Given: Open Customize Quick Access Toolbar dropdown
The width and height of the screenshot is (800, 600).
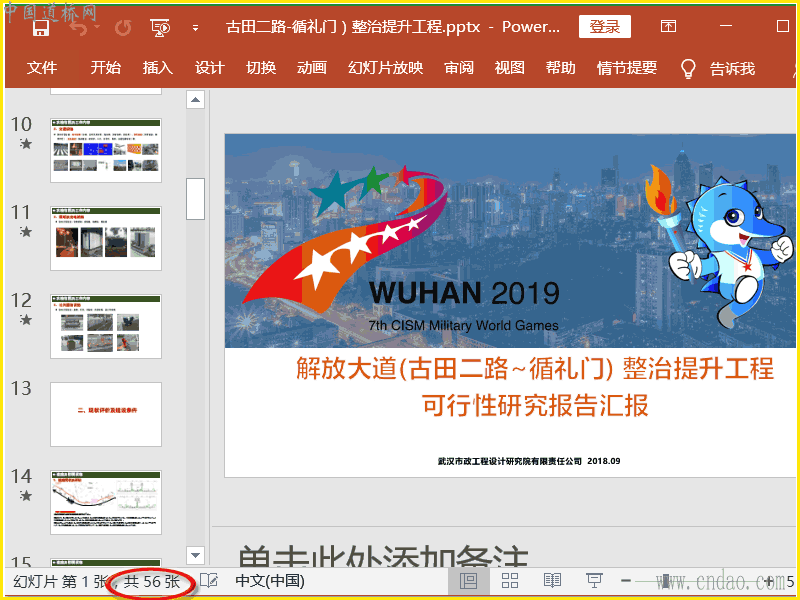Looking at the screenshot, I should [x=195, y=28].
